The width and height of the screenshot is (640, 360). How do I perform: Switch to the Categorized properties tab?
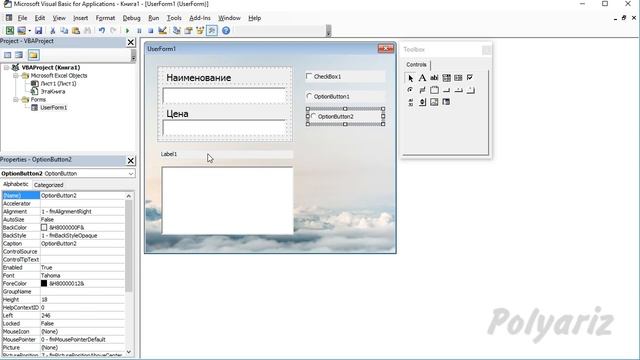click(49, 185)
